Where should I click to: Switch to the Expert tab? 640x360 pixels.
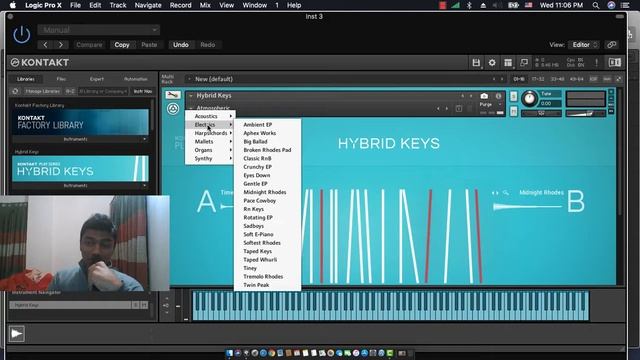(97, 79)
